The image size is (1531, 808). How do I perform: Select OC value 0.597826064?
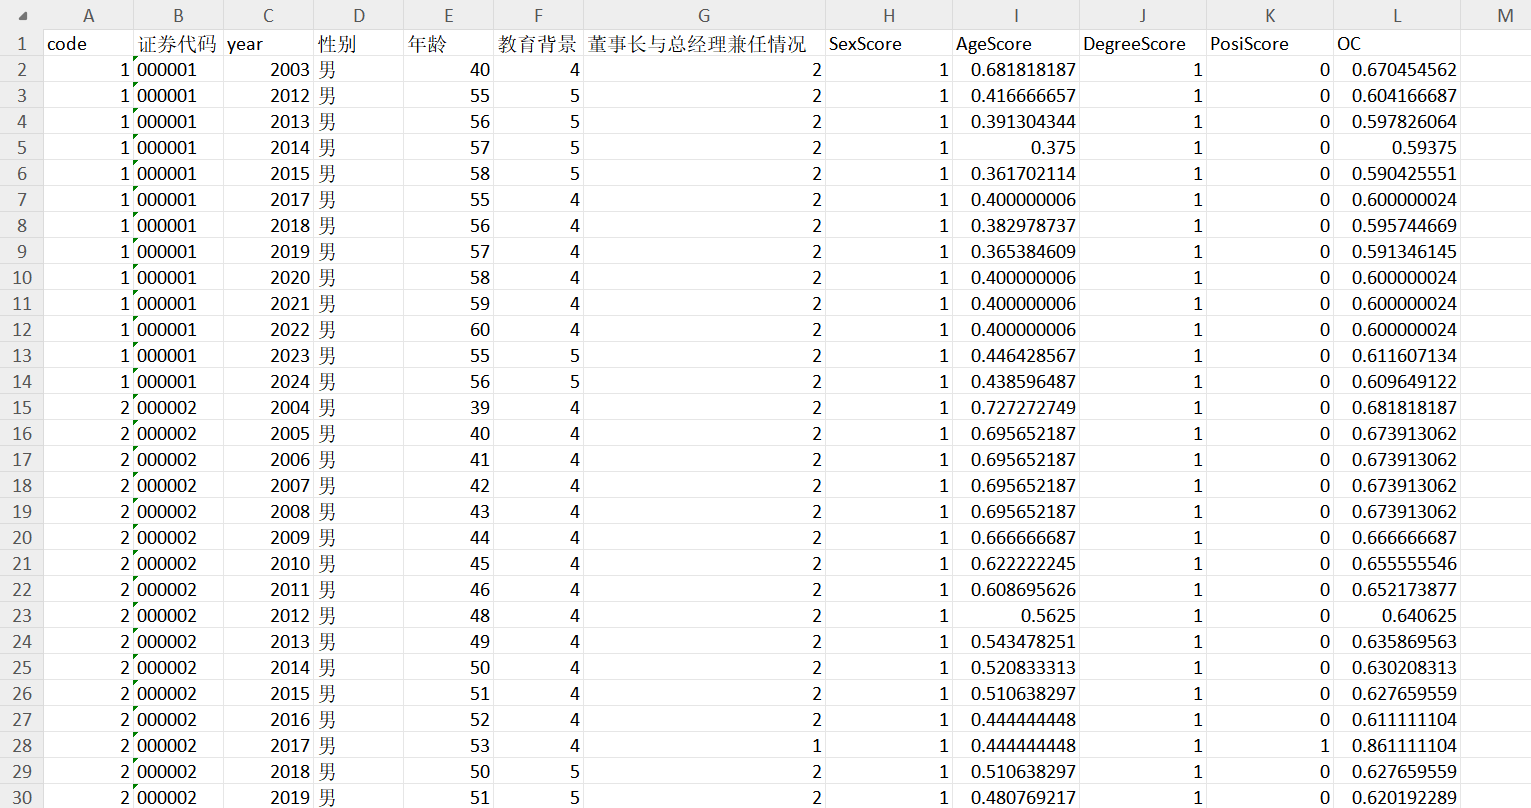[1397, 122]
